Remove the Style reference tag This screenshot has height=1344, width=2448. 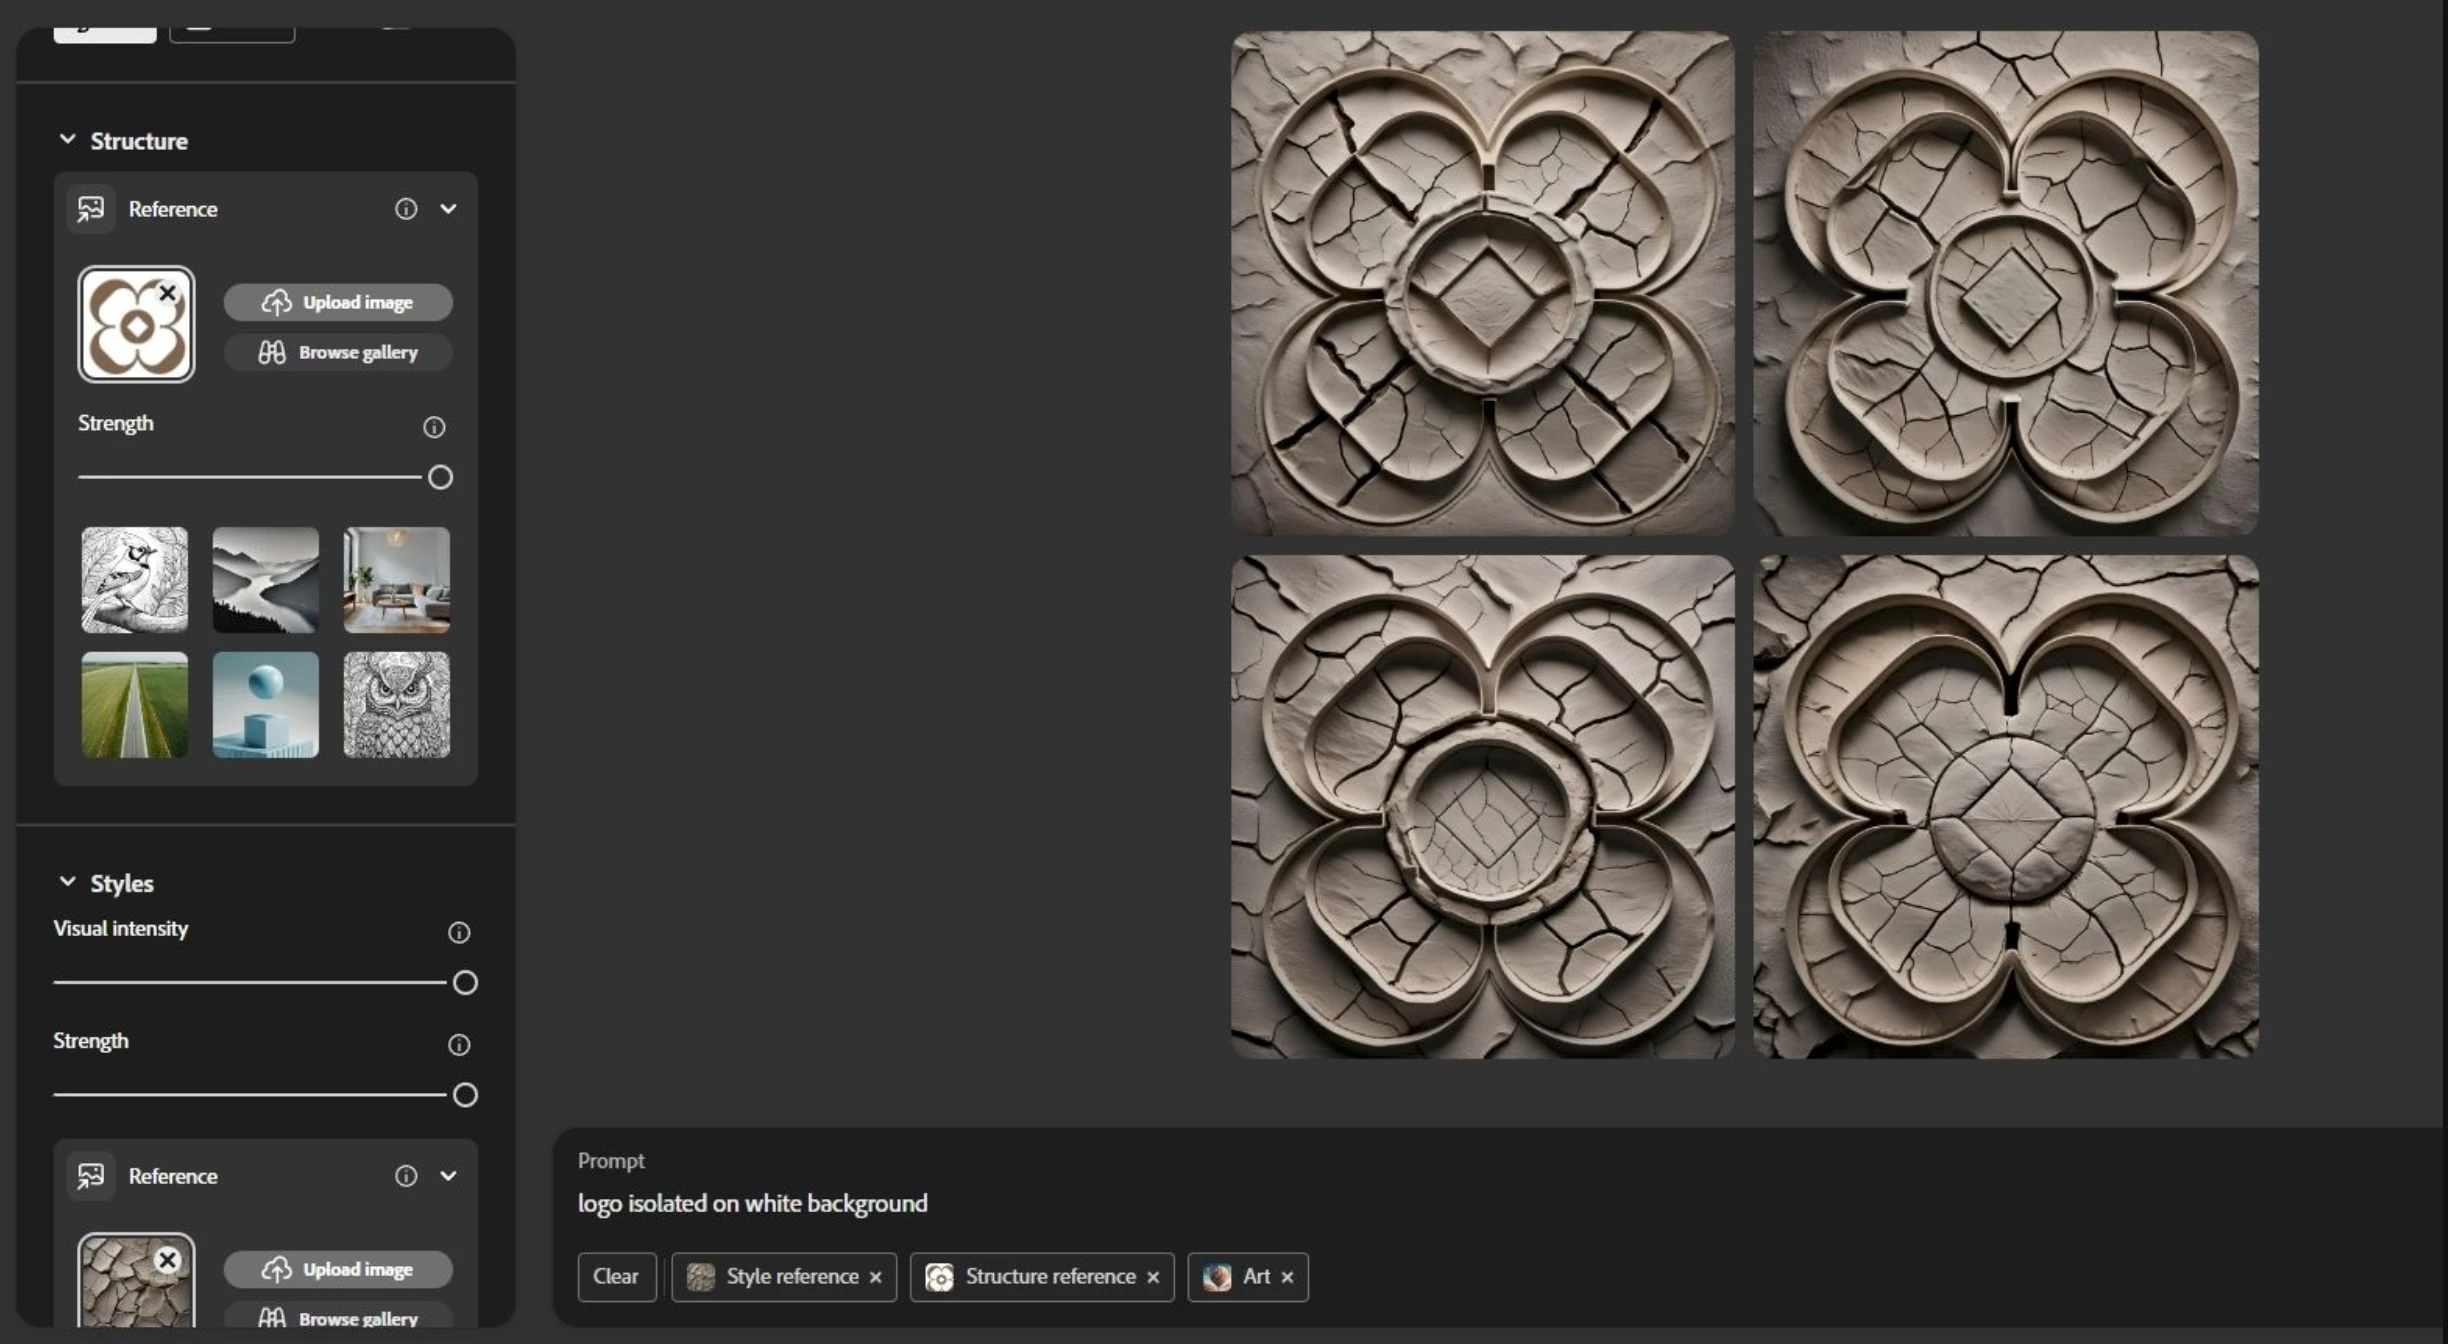(x=876, y=1277)
